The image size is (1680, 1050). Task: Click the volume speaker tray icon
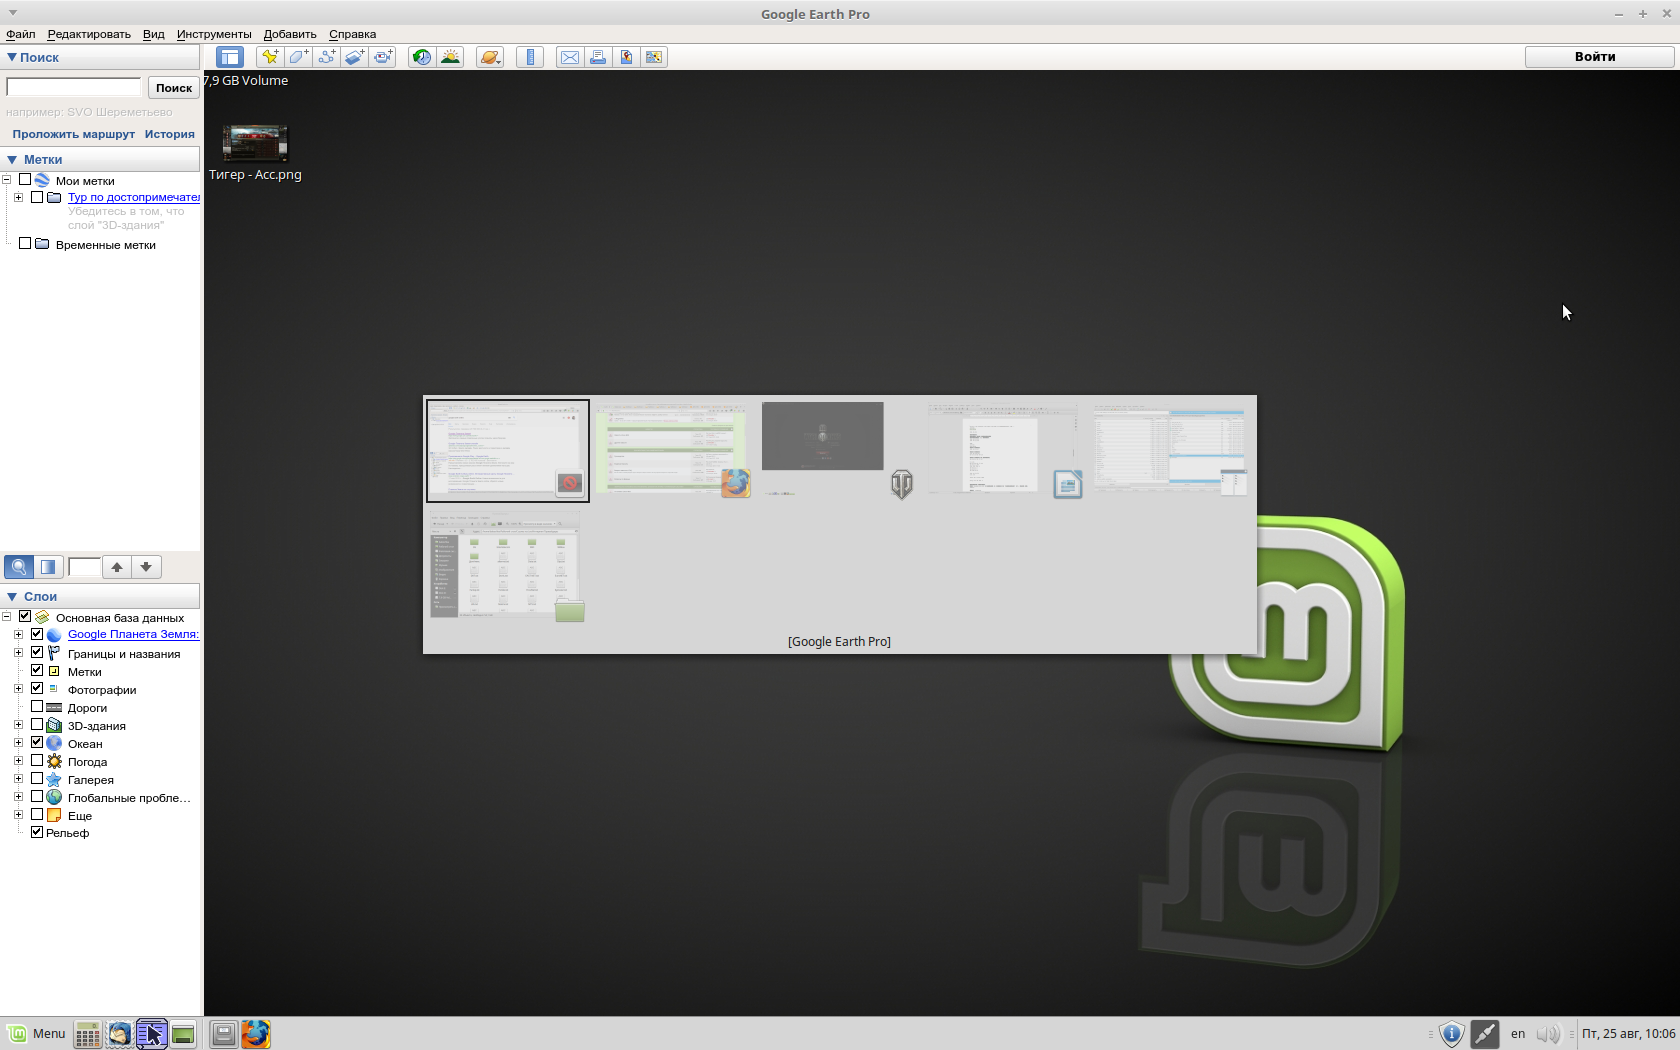(1548, 1034)
